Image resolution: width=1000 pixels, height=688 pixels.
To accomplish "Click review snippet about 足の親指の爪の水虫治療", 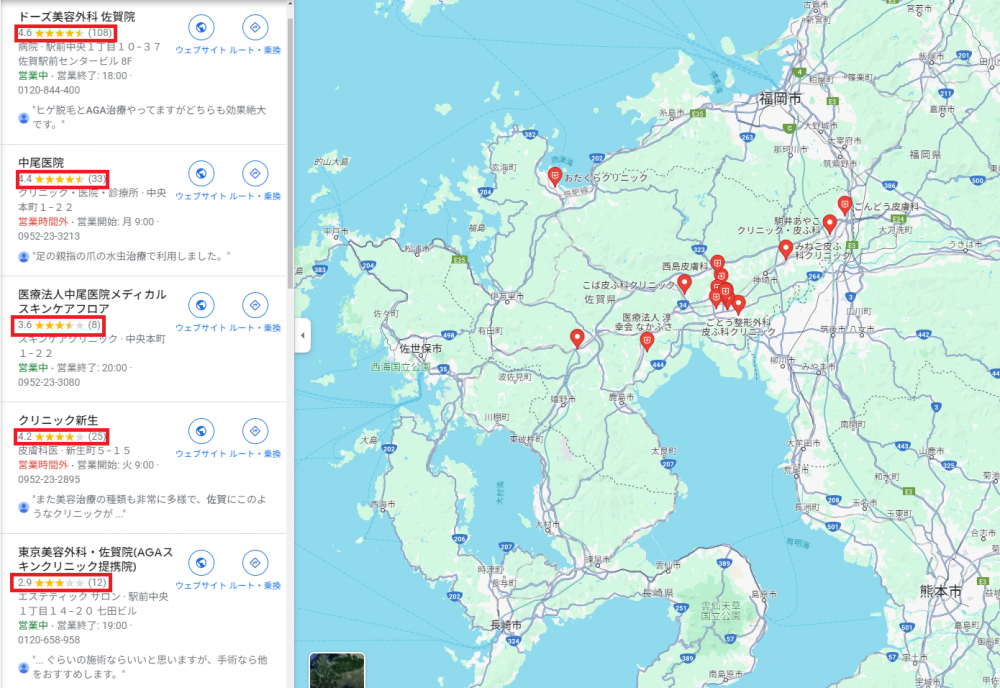I will click(131, 256).
